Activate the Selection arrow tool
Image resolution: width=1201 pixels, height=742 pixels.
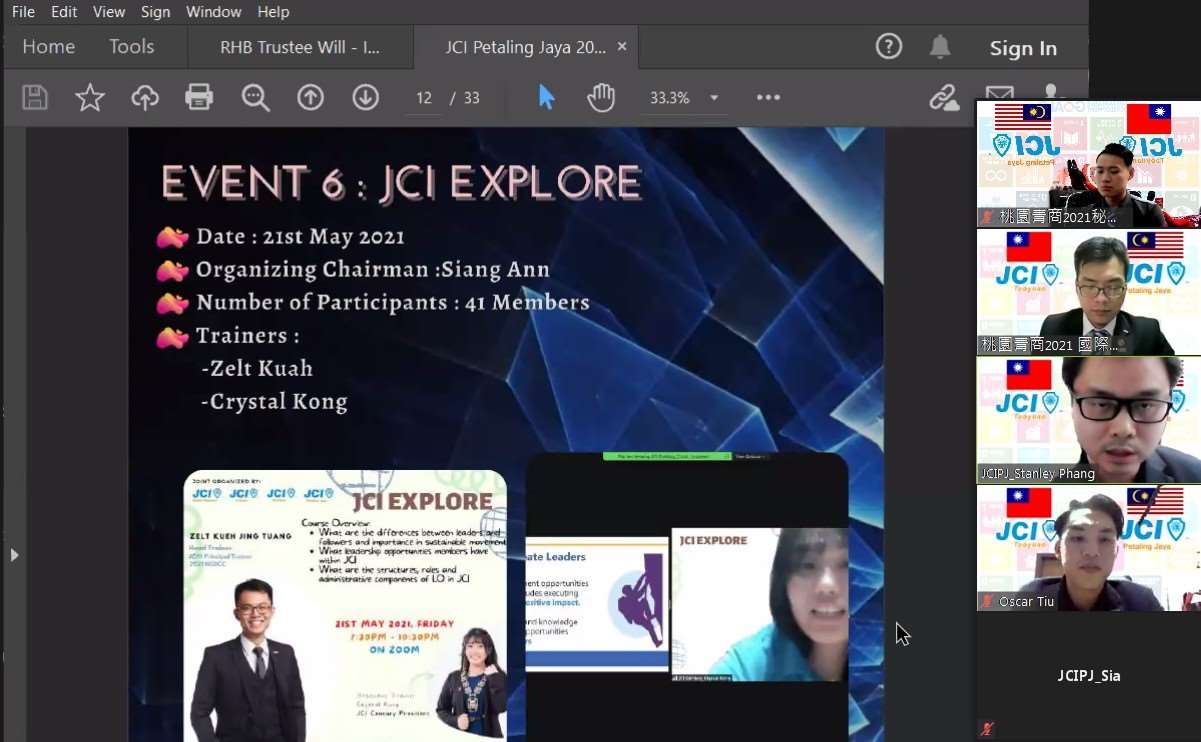pyautogui.click(x=546, y=97)
